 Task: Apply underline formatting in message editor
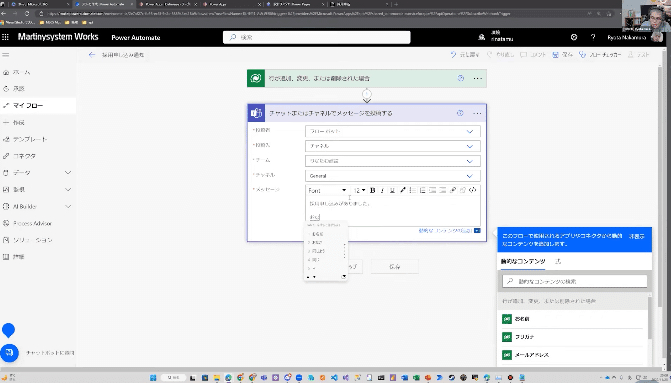pos(392,190)
